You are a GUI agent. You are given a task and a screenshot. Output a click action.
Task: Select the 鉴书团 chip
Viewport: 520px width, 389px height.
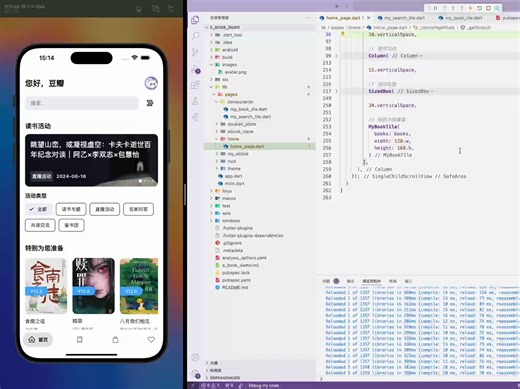coord(71,225)
